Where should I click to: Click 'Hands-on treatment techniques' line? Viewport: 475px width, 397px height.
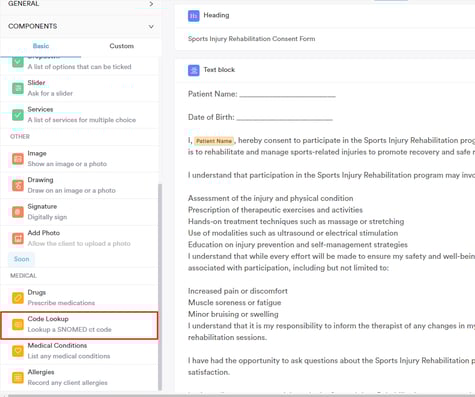coord(296,222)
